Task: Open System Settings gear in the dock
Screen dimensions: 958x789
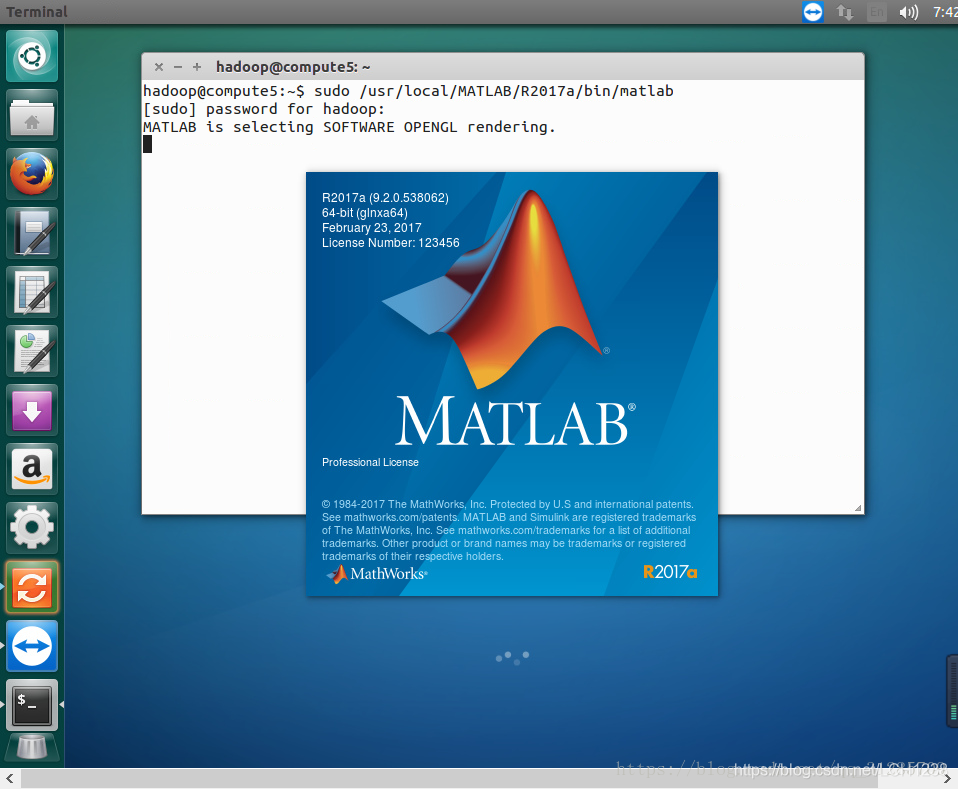Action: 32,528
